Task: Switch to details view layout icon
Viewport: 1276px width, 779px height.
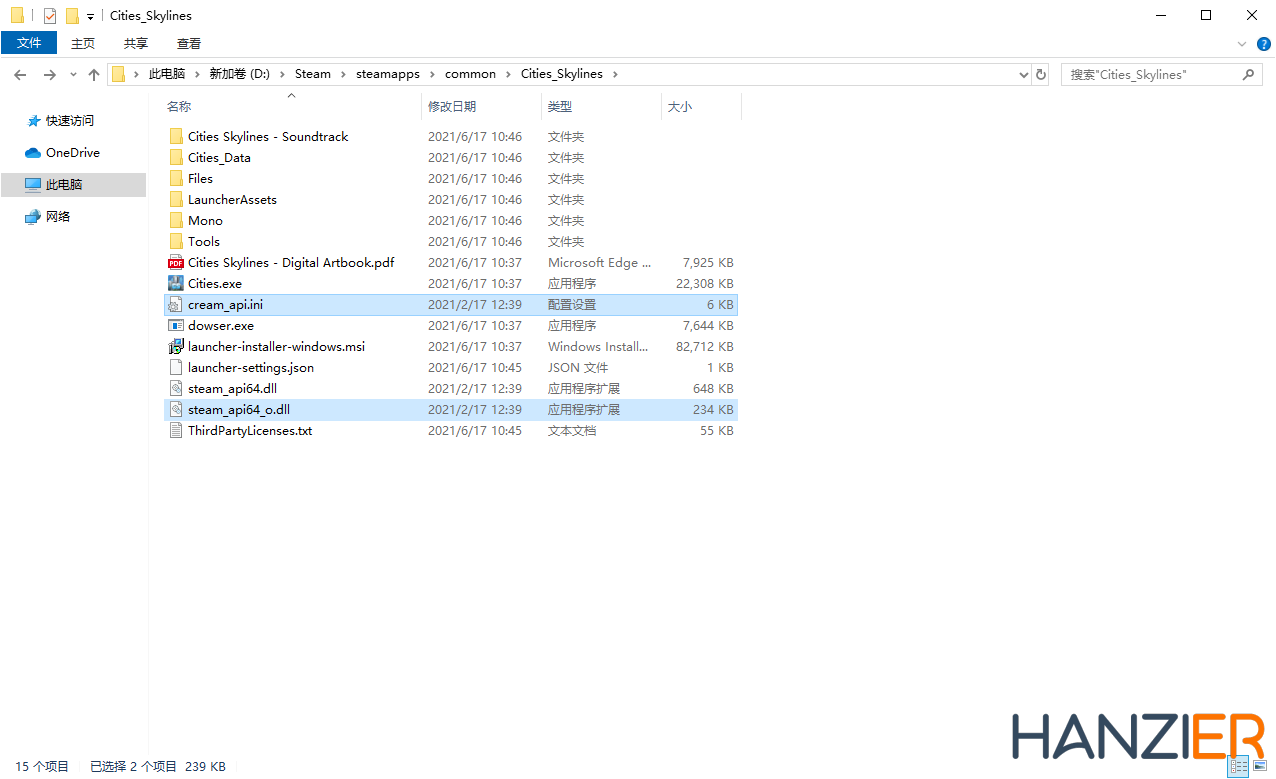Action: [x=1238, y=767]
